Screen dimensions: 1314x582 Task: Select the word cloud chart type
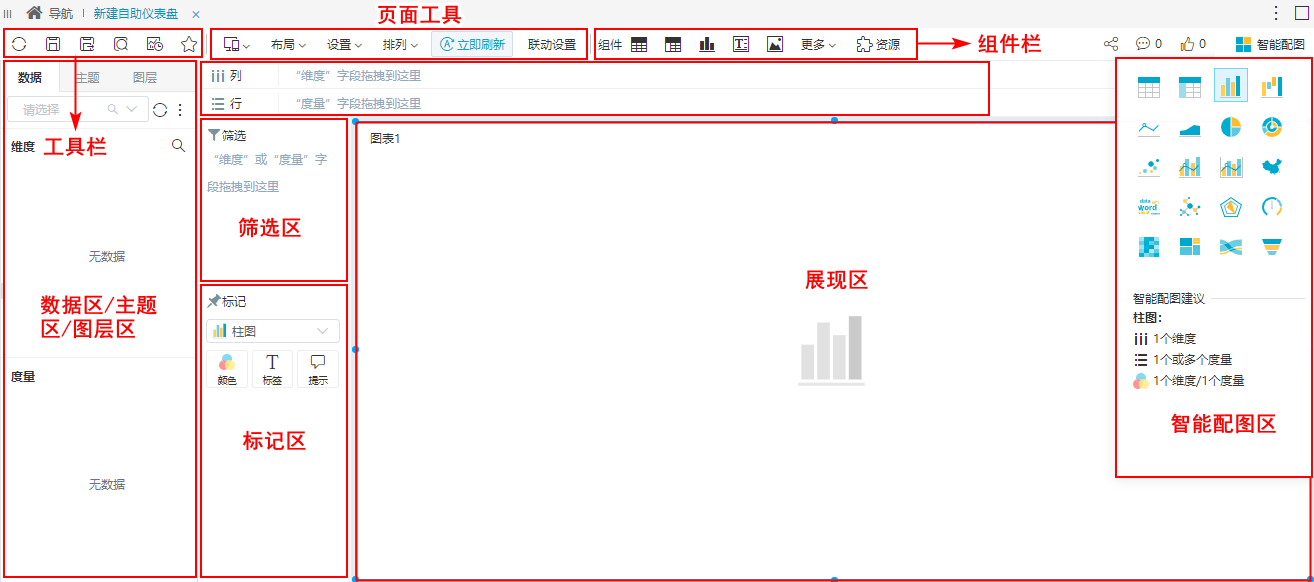coord(1149,207)
